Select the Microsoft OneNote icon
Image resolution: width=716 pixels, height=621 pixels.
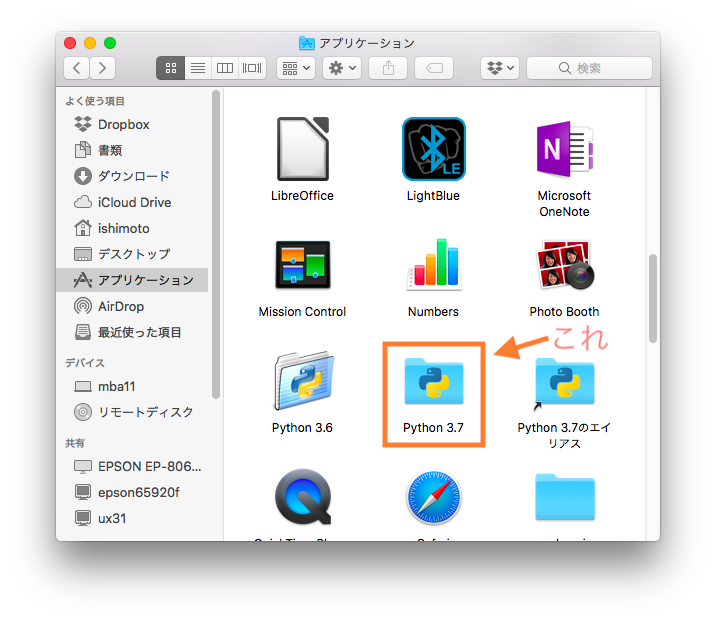tap(564, 149)
